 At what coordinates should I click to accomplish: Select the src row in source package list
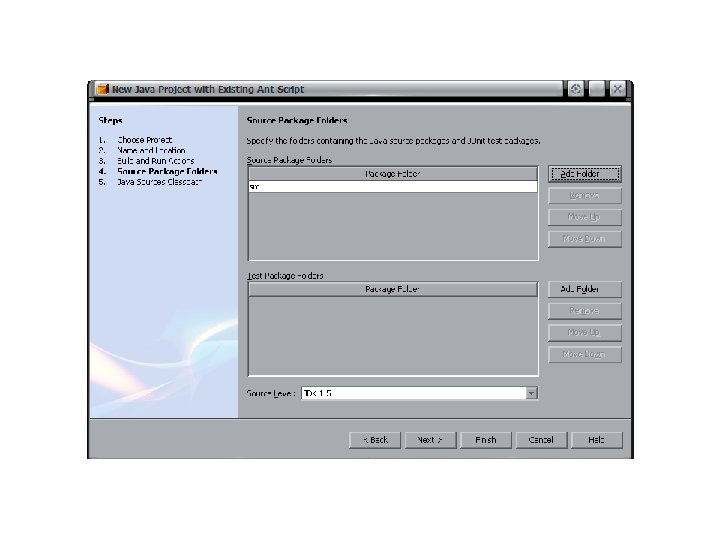tap(393, 186)
